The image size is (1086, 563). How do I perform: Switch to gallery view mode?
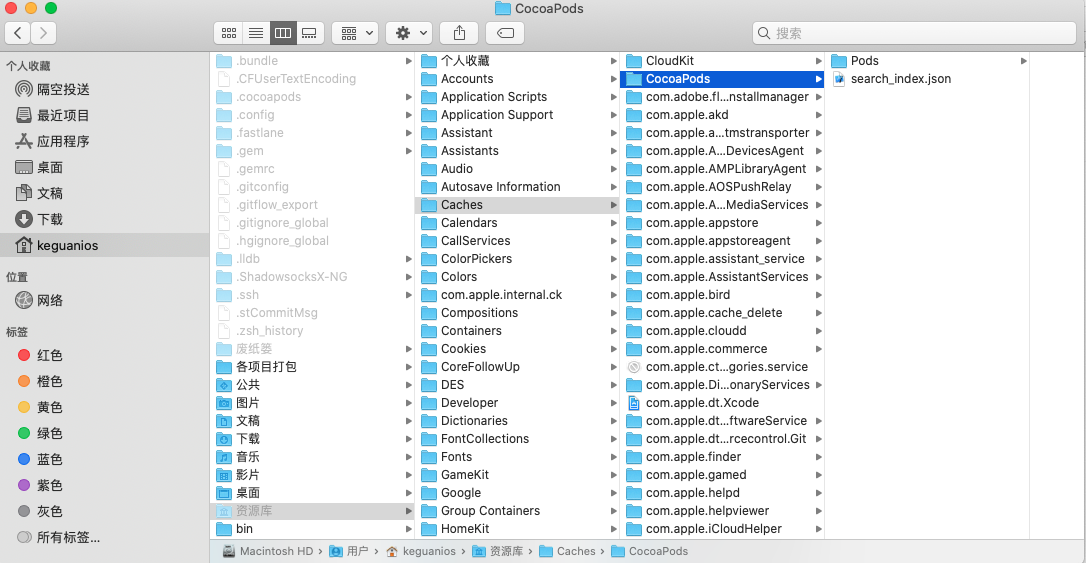click(x=310, y=33)
